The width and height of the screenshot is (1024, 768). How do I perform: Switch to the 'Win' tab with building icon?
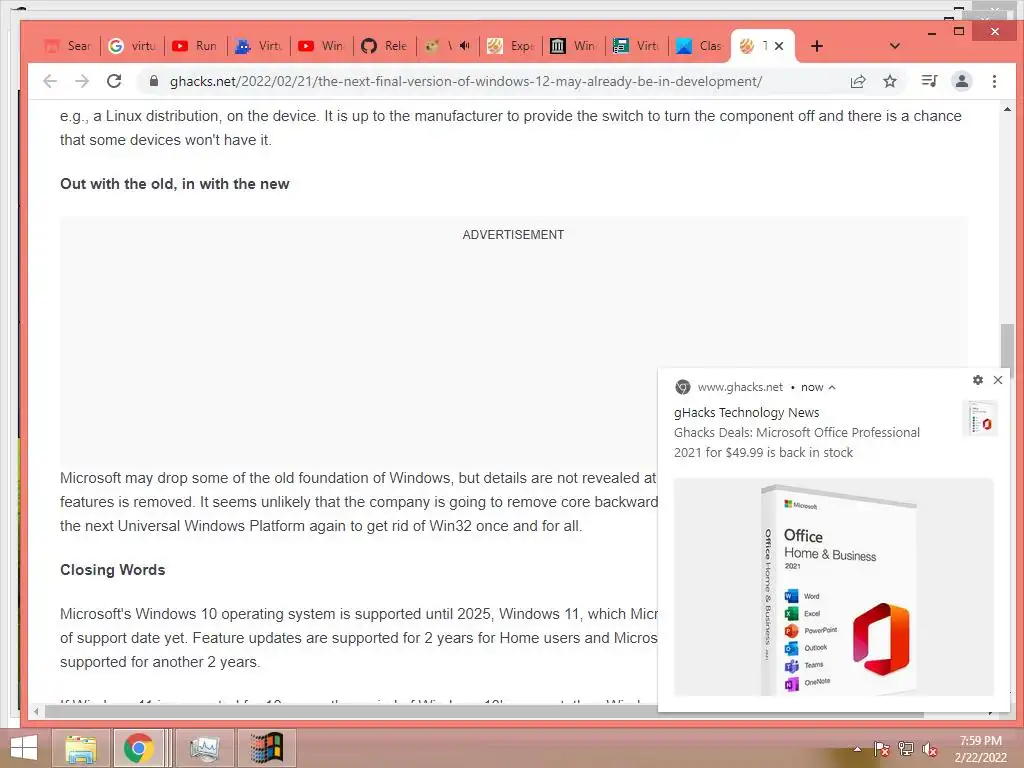(573, 46)
